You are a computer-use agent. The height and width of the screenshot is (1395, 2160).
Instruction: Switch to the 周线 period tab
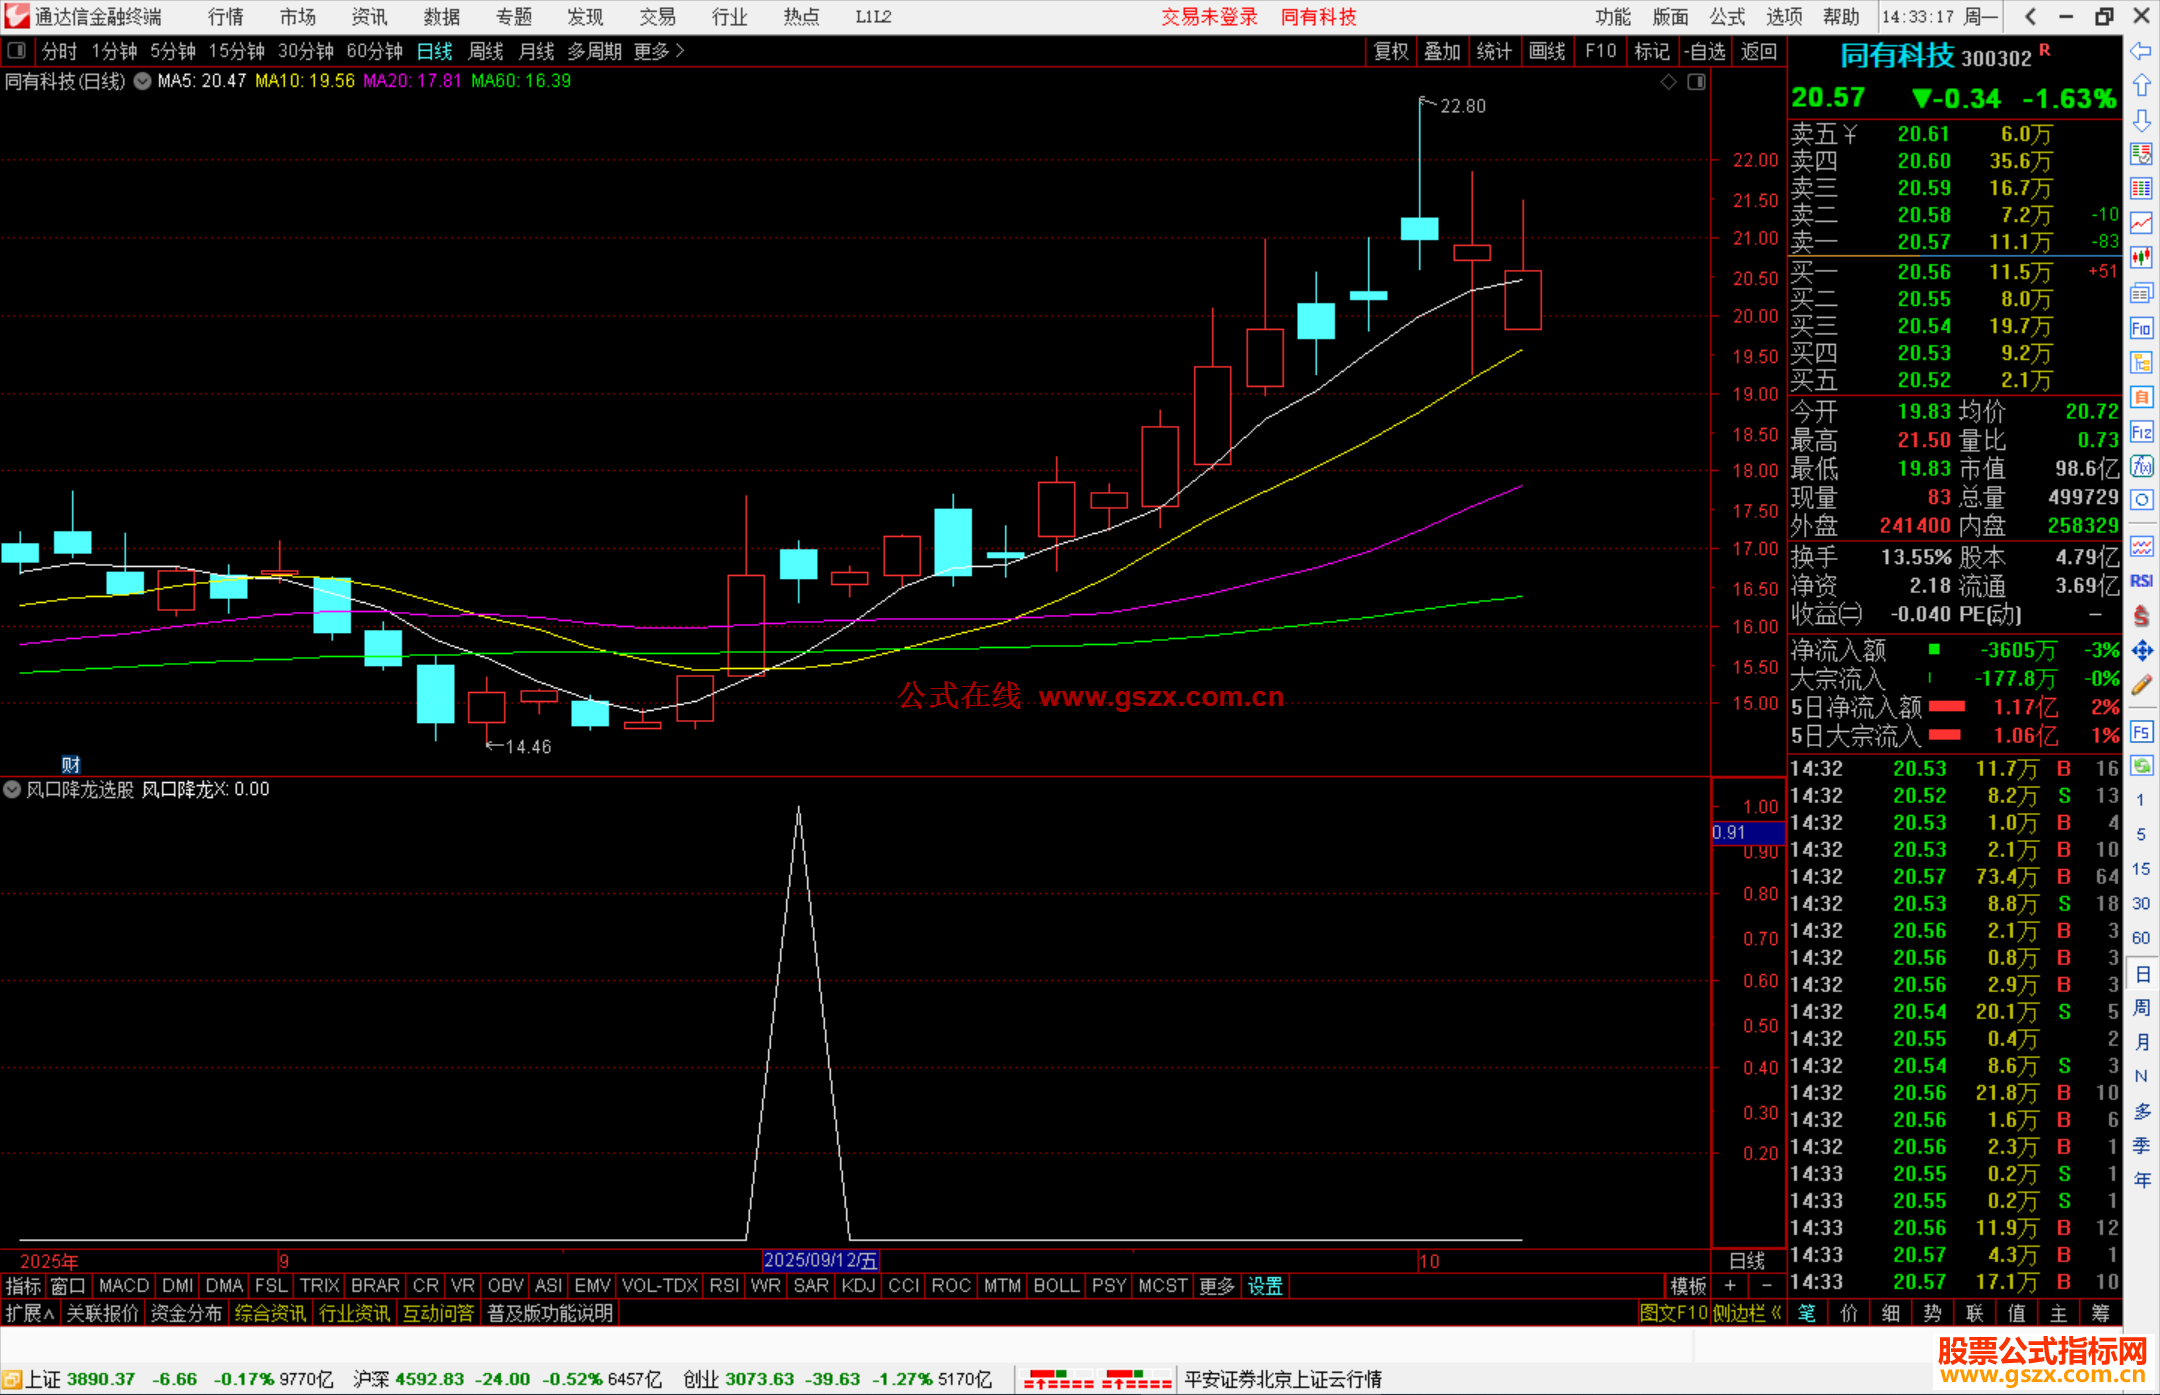[x=486, y=51]
